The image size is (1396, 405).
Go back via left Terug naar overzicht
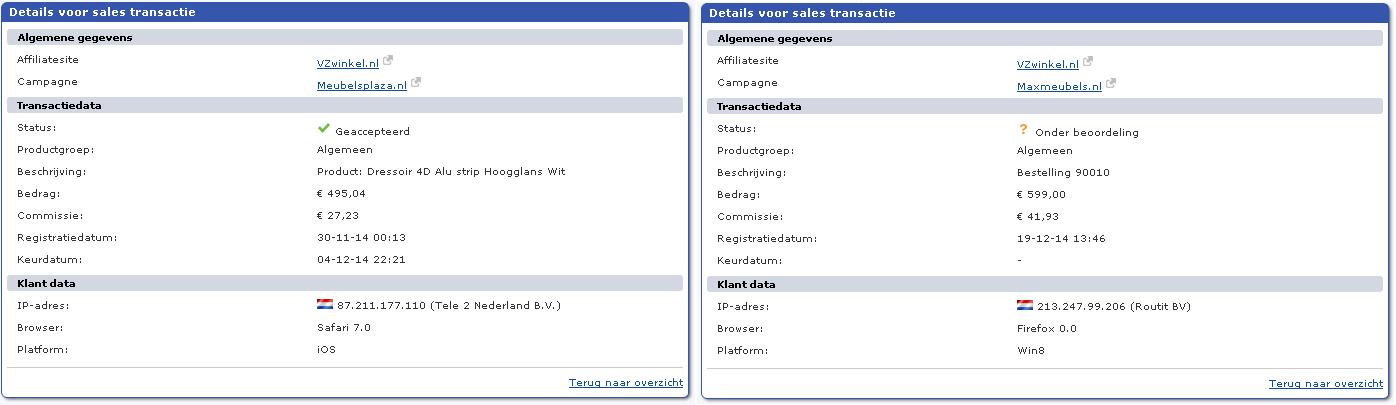(626, 382)
